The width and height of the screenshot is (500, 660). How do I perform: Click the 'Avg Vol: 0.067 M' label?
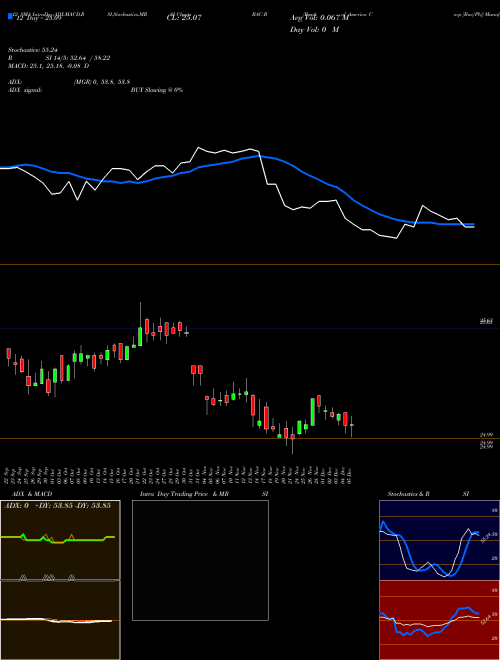pos(319,18)
